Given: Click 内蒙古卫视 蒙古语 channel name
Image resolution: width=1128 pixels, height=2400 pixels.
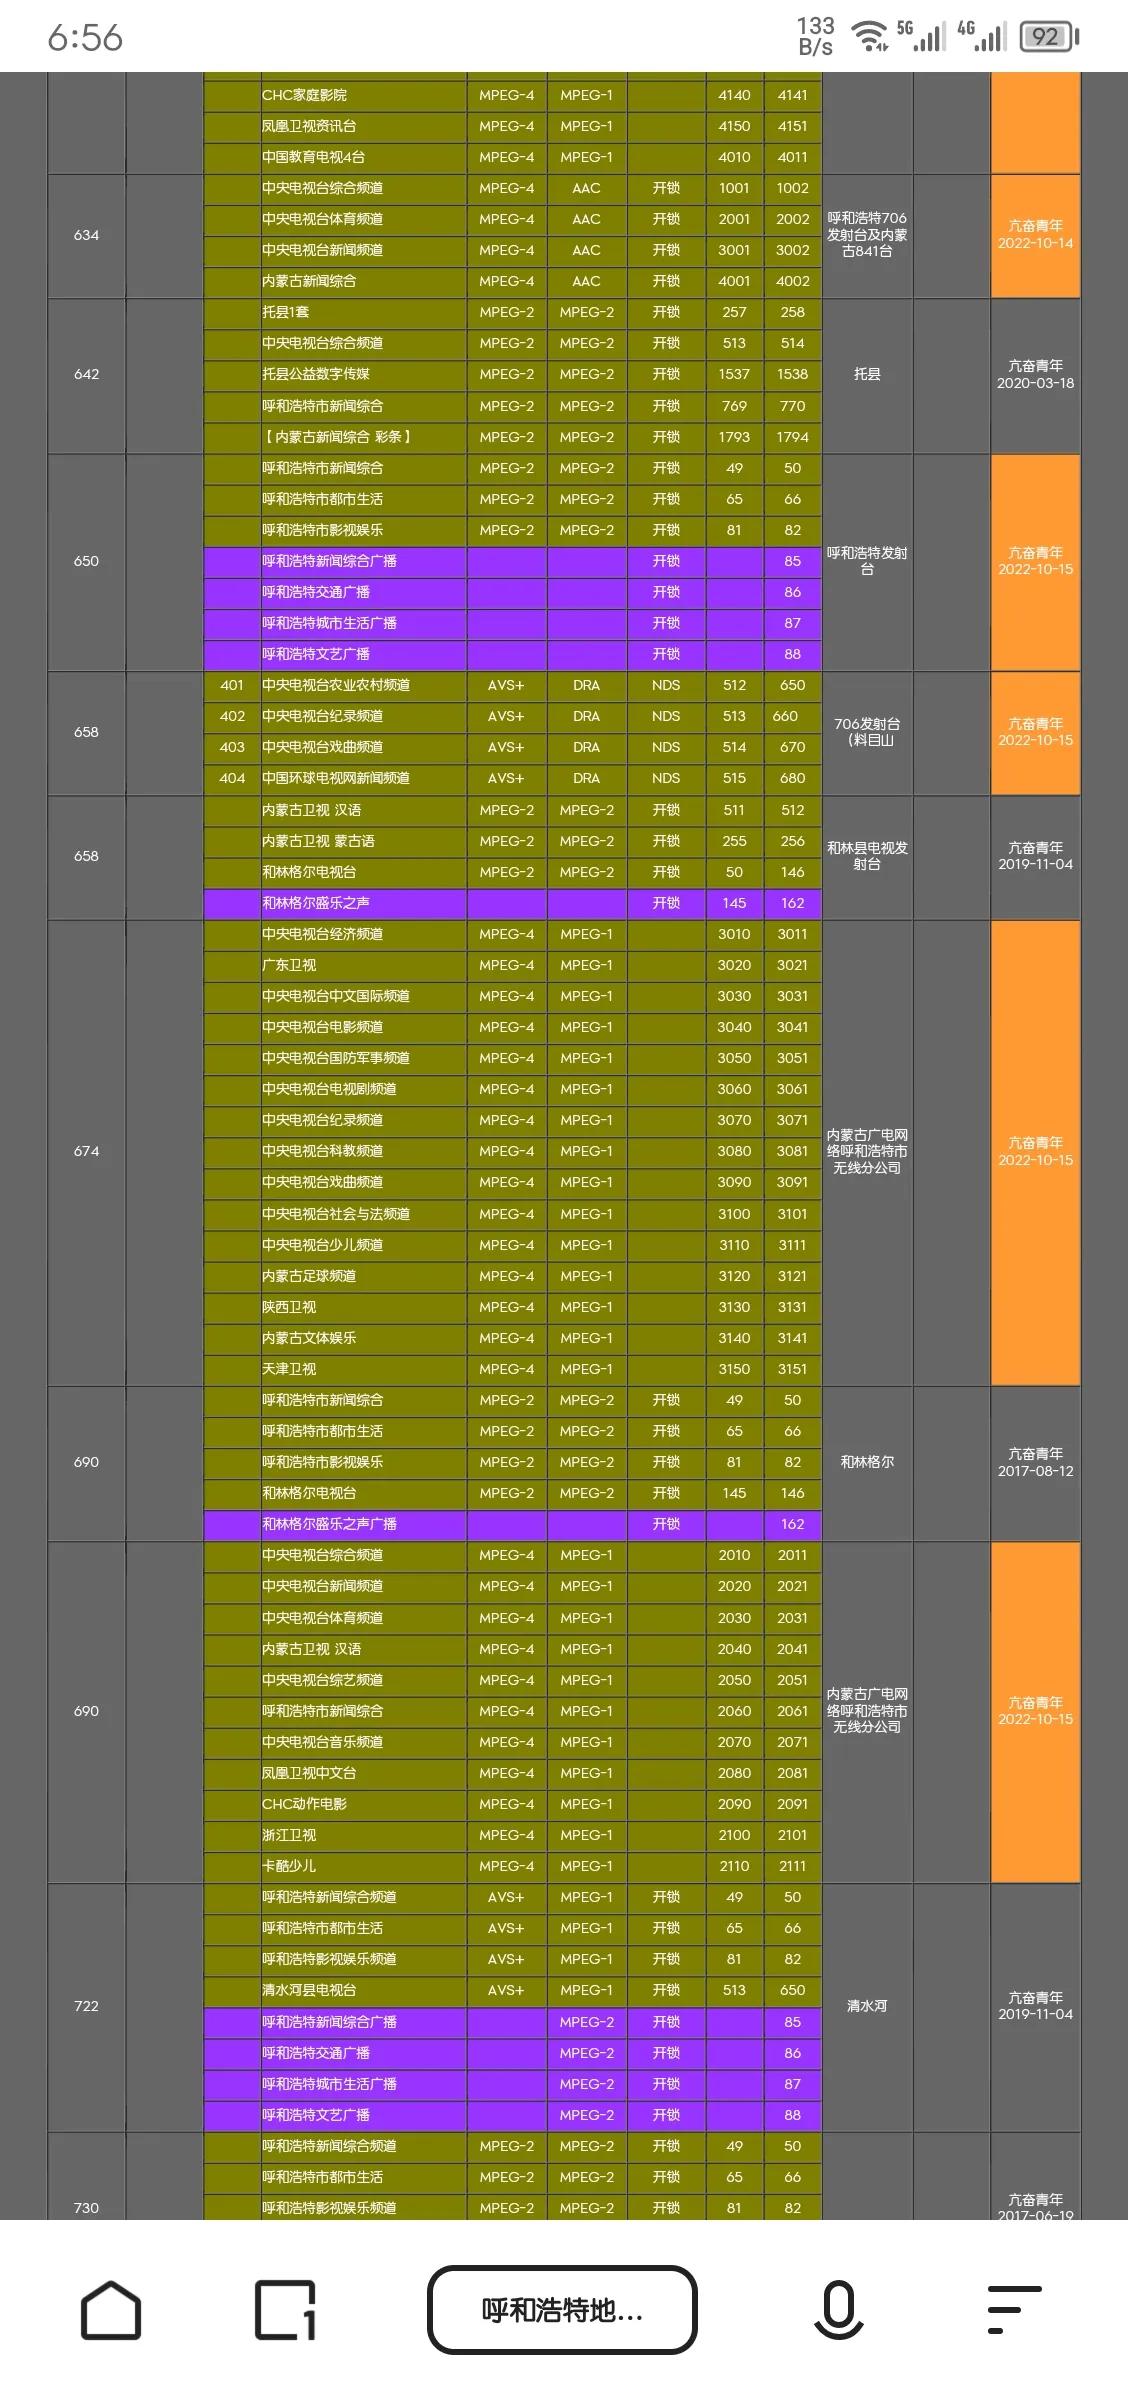Looking at the screenshot, I should (x=319, y=841).
